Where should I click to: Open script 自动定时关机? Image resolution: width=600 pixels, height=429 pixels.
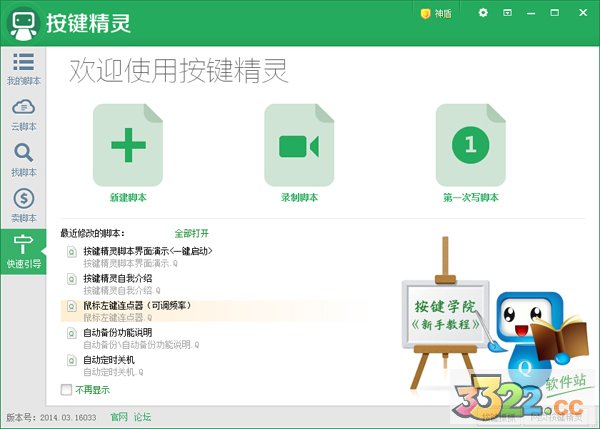[x=109, y=360]
